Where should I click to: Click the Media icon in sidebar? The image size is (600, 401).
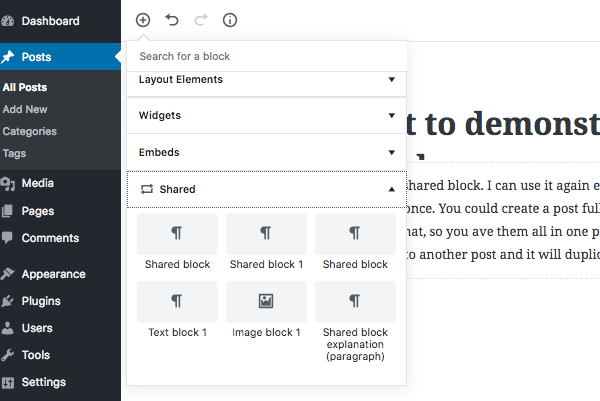7,183
